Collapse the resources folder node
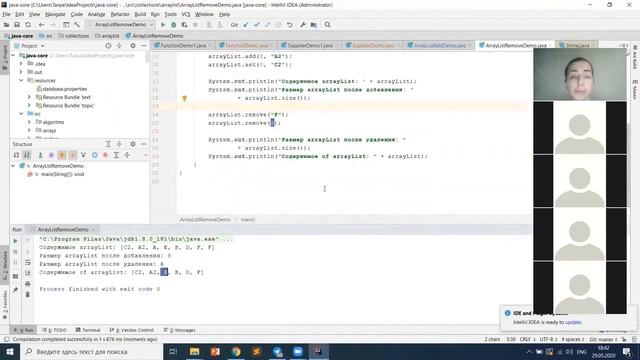640x360 pixels. point(21,80)
